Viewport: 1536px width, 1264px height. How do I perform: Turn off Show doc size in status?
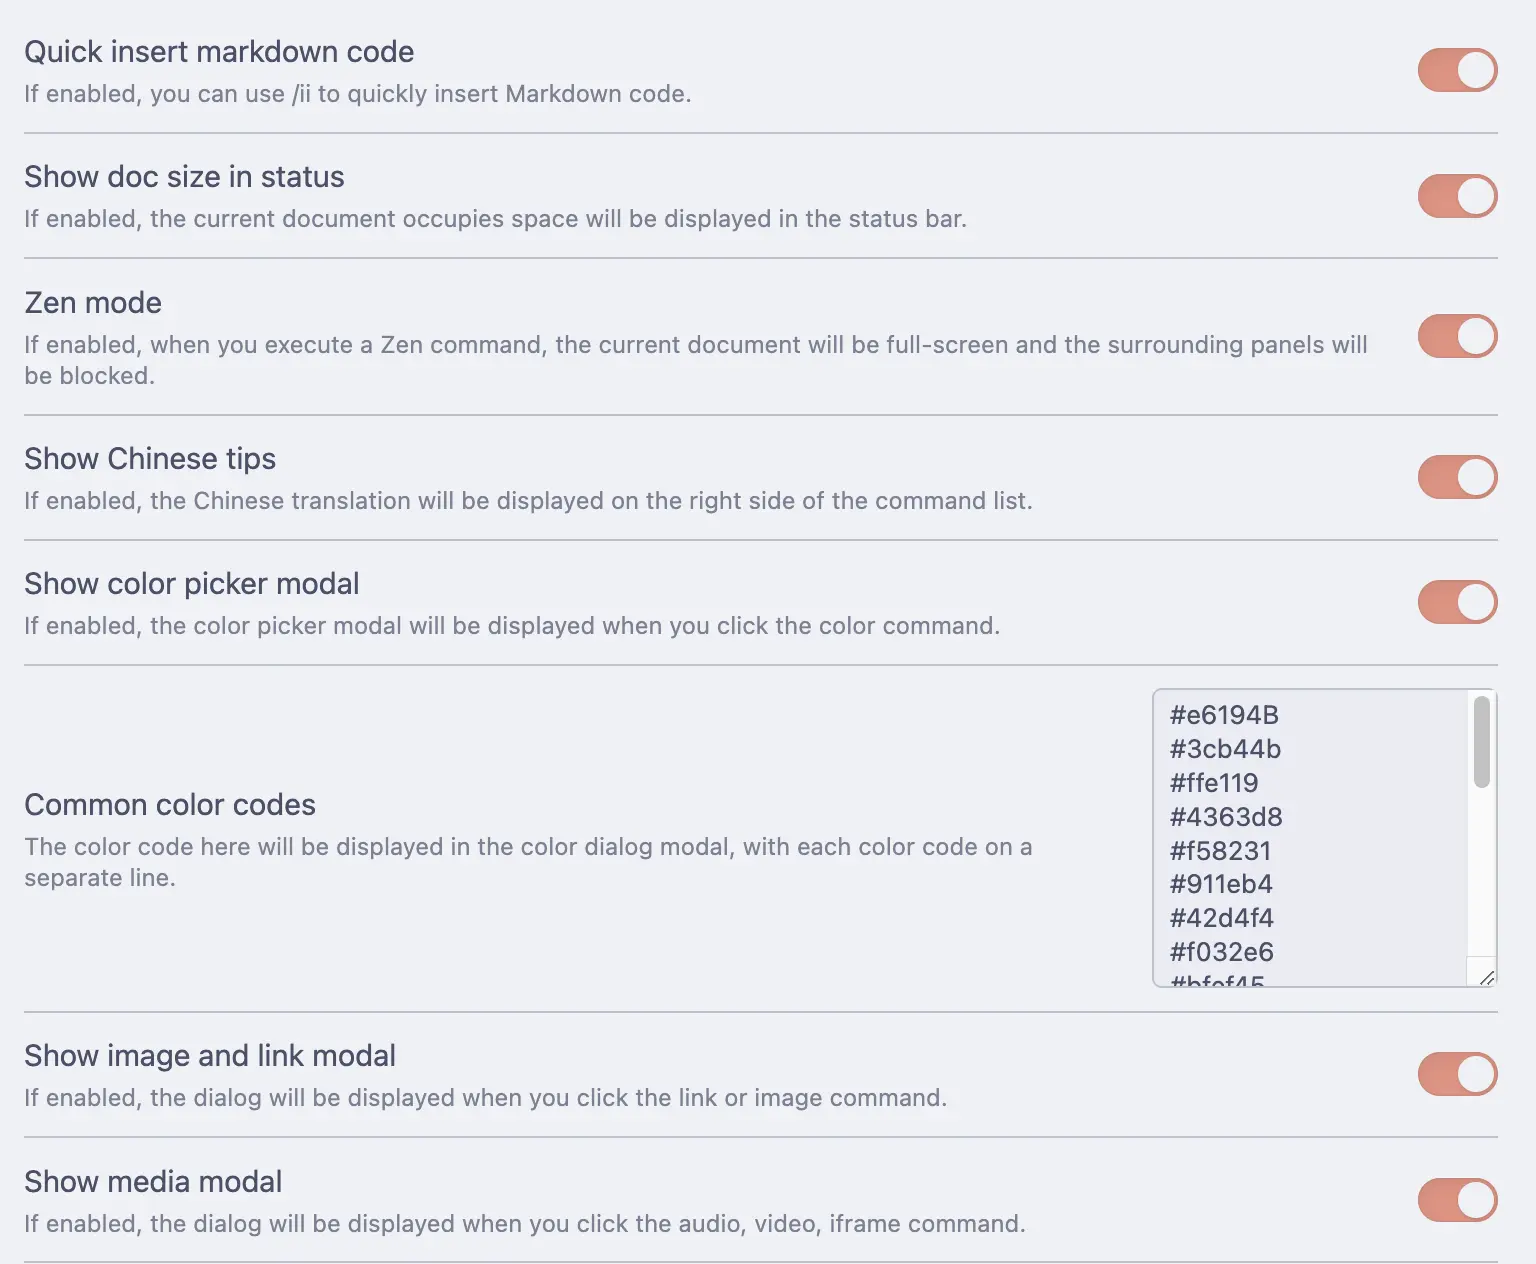1457,196
